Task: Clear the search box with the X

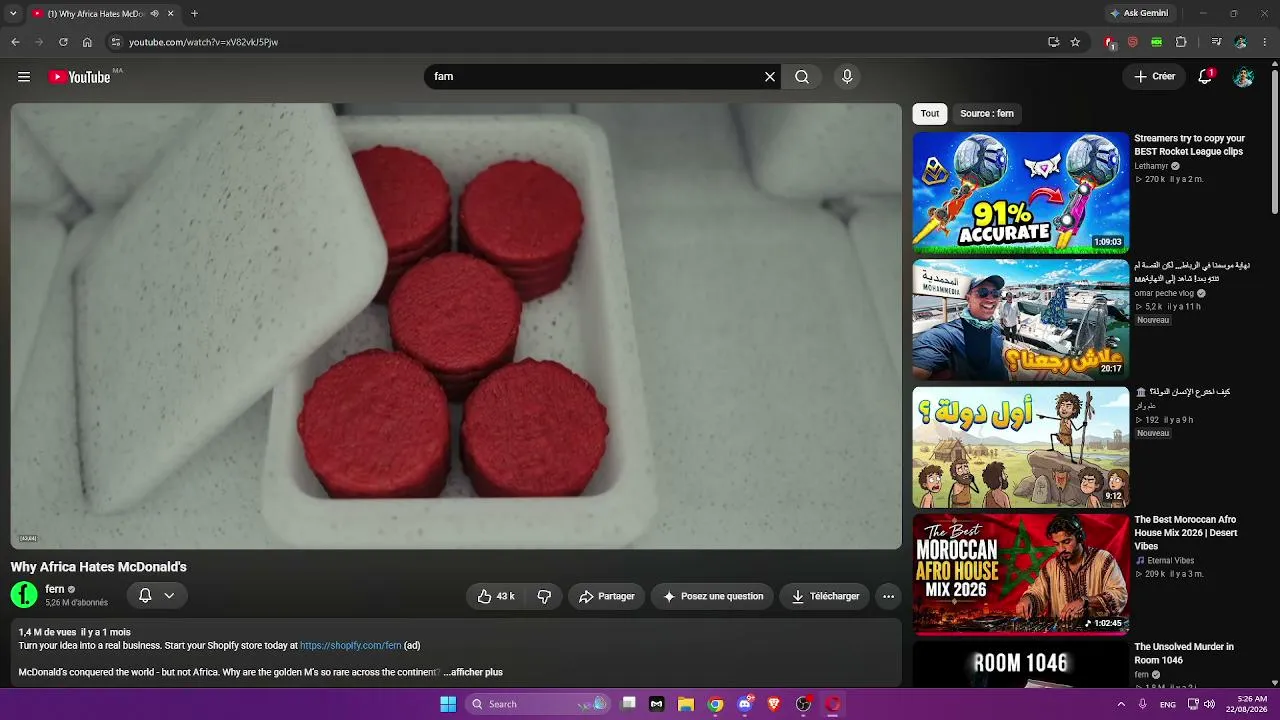Action: pos(770,77)
